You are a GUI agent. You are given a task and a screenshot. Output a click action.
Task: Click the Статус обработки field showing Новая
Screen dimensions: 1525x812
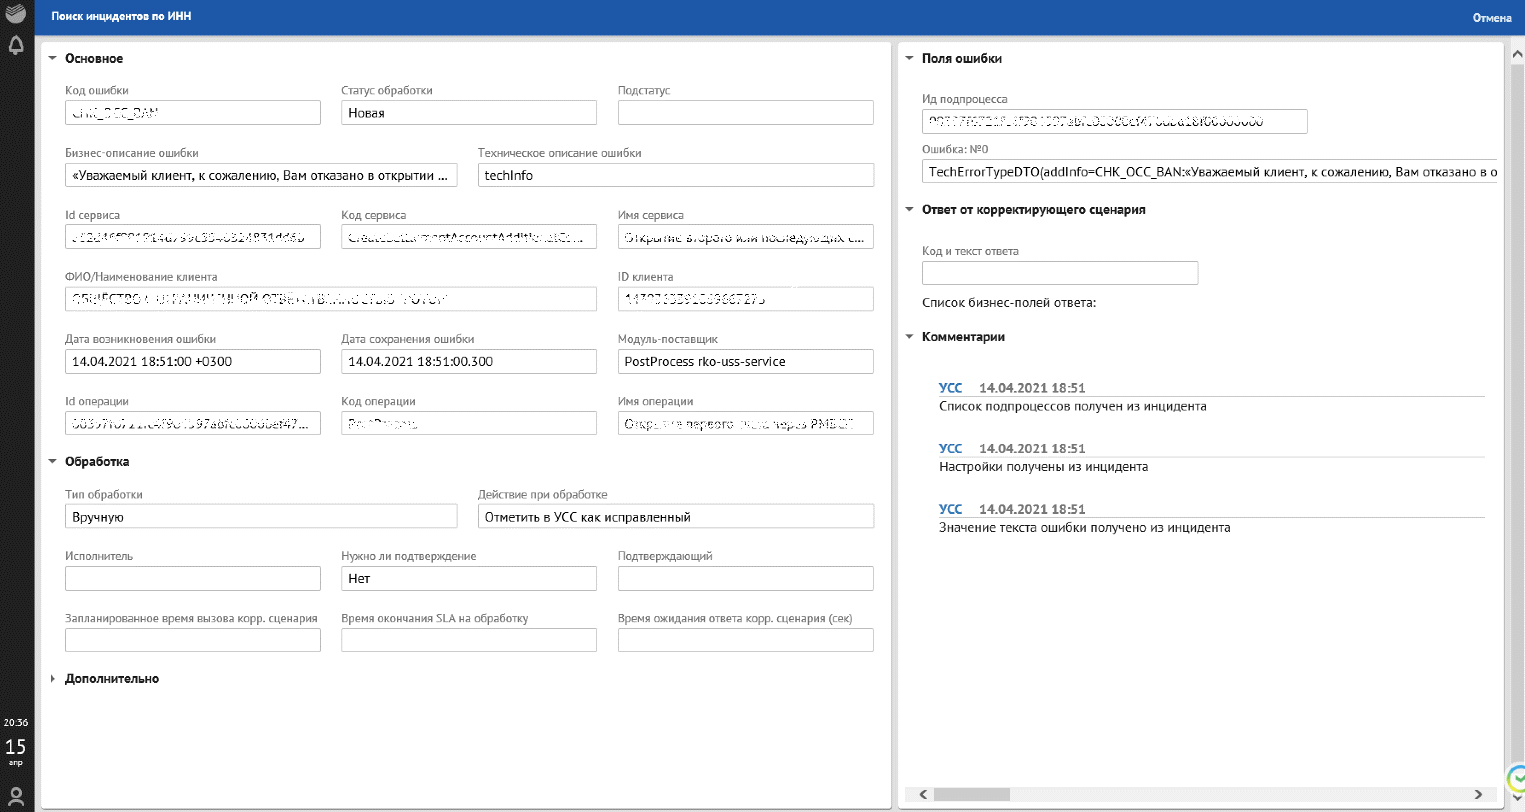[468, 113]
